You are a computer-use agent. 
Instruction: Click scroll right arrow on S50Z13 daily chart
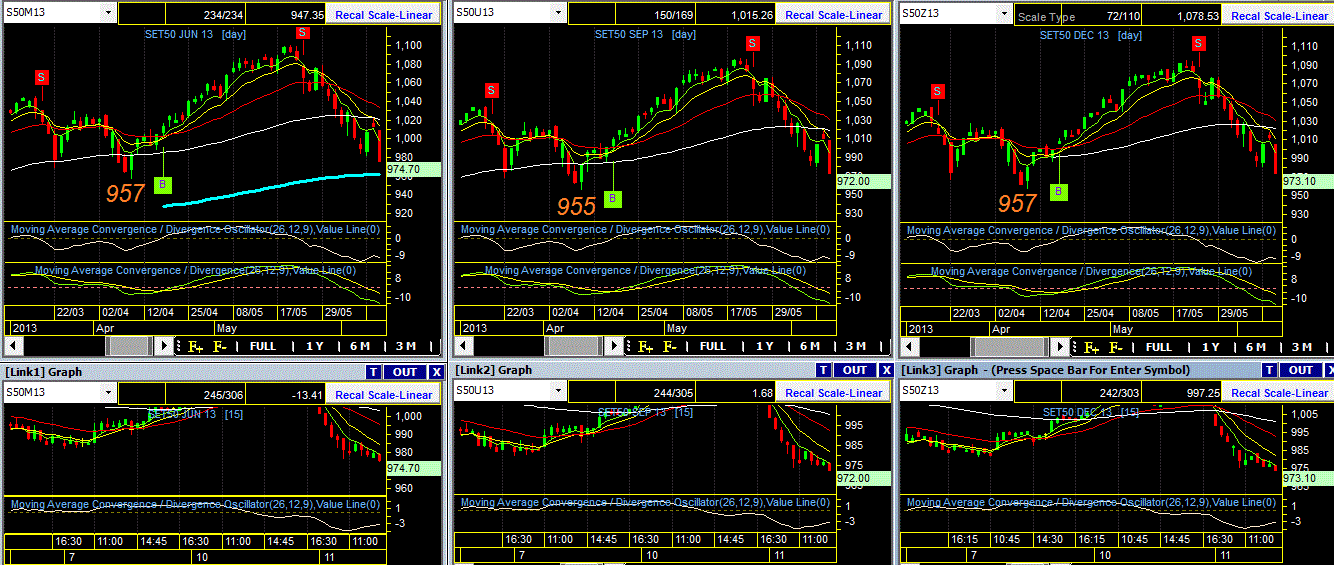coord(1060,346)
